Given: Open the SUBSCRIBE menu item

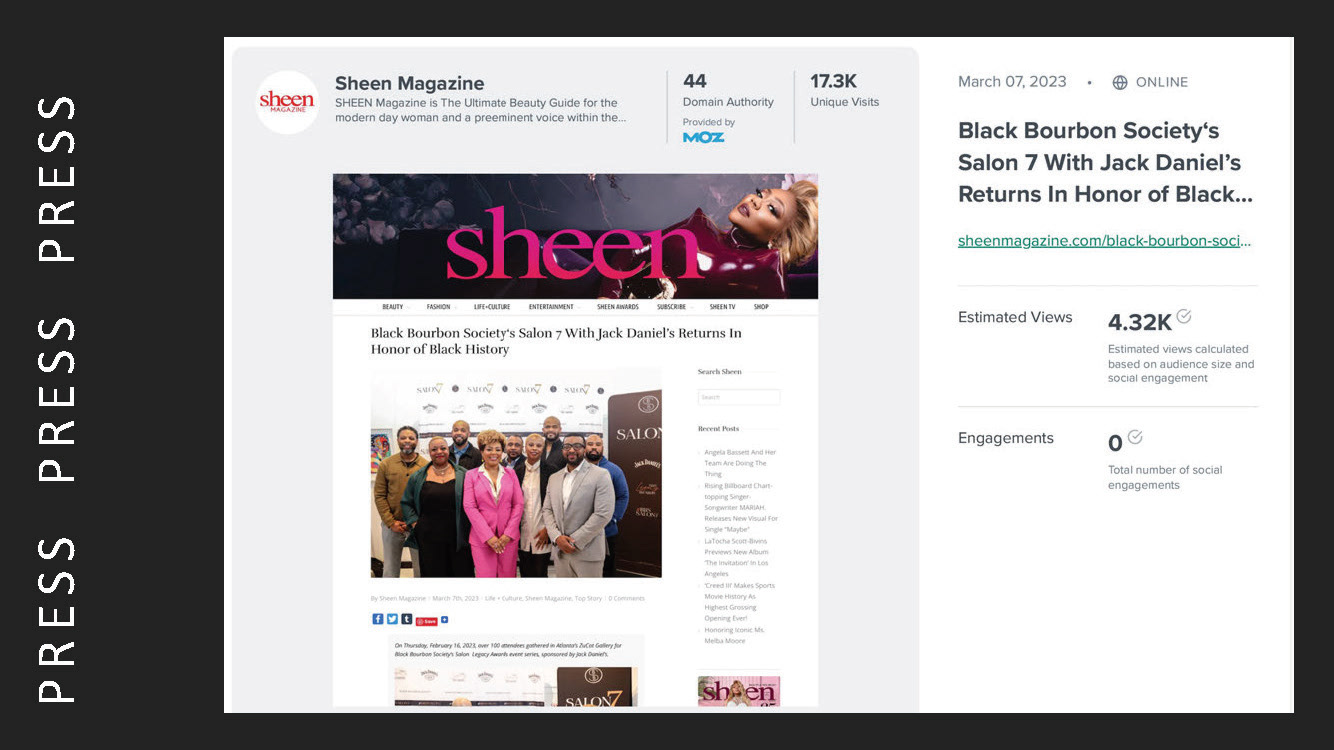Looking at the screenshot, I should (x=672, y=307).
